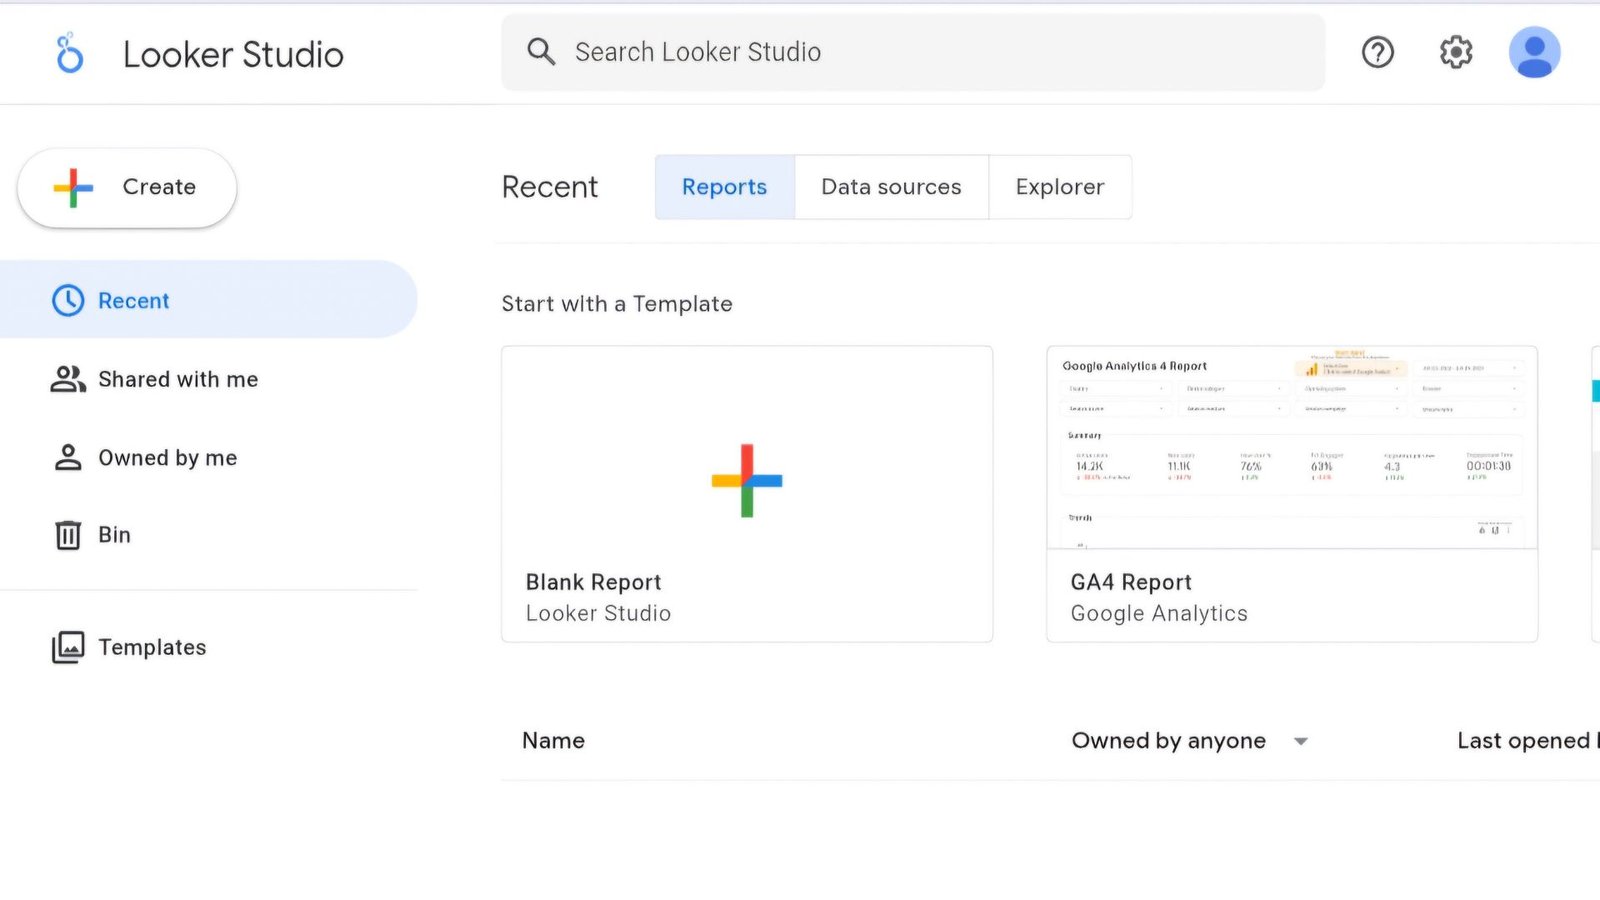Click the Looker Studio logo icon
The height and width of the screenshot is (900, 1600).
tap(68, 52)
